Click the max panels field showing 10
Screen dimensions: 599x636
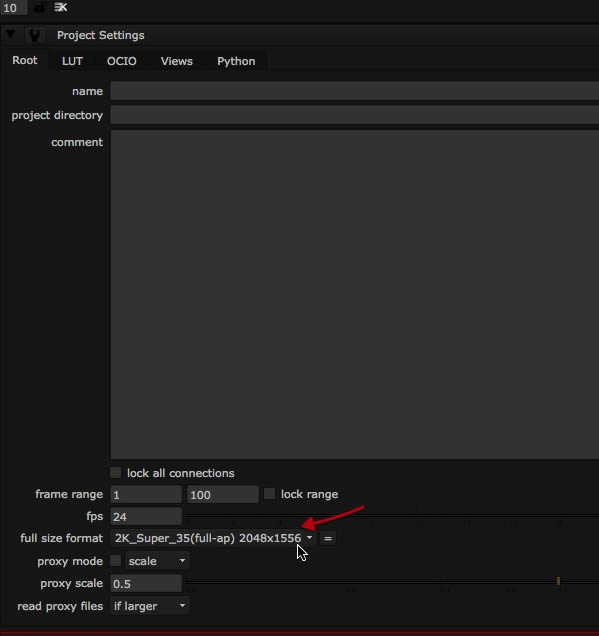pos(13,8)
